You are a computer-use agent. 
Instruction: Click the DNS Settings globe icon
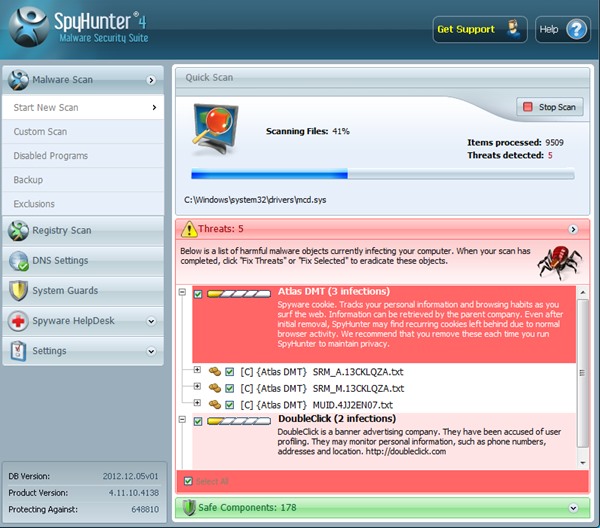coord(18,260)
